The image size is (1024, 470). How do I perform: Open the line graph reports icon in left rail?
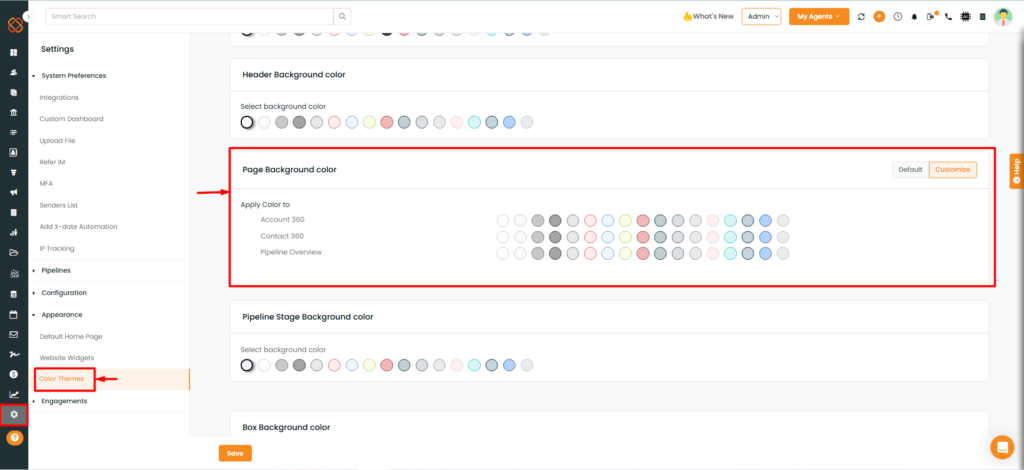pyautogui.click(x=14, y=394)
